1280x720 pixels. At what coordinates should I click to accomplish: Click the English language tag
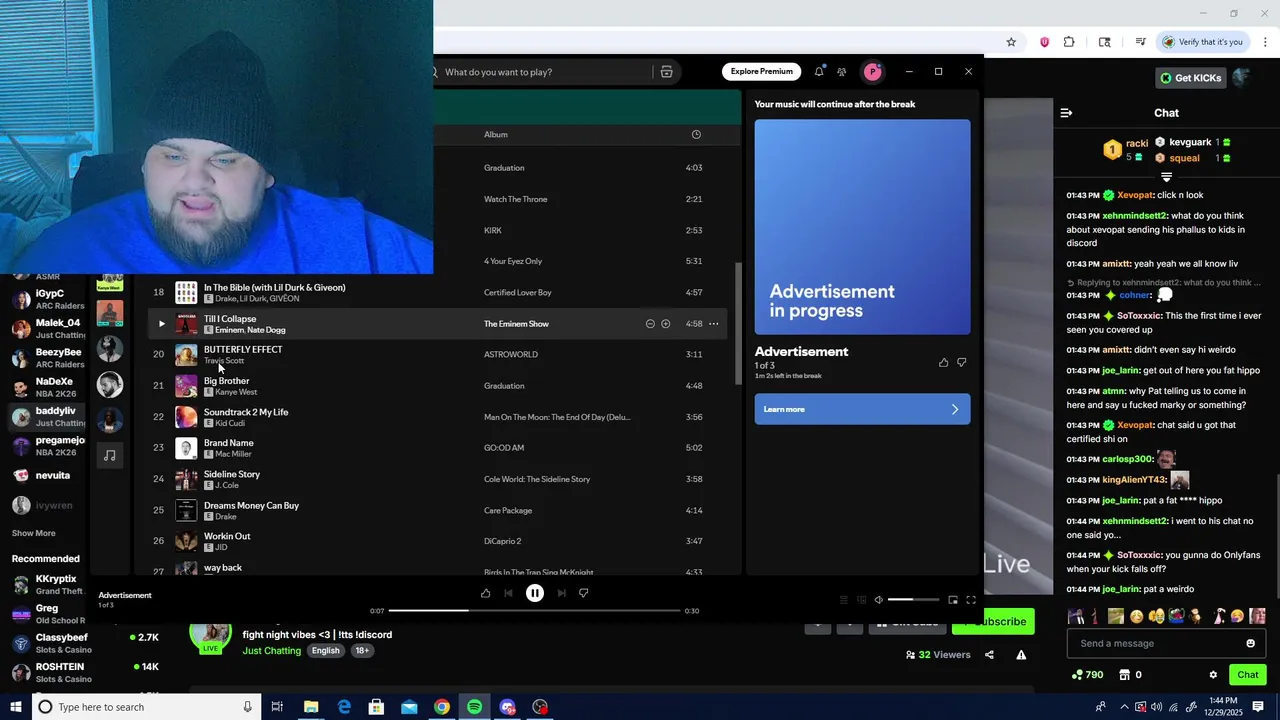(x=325, y=651)
